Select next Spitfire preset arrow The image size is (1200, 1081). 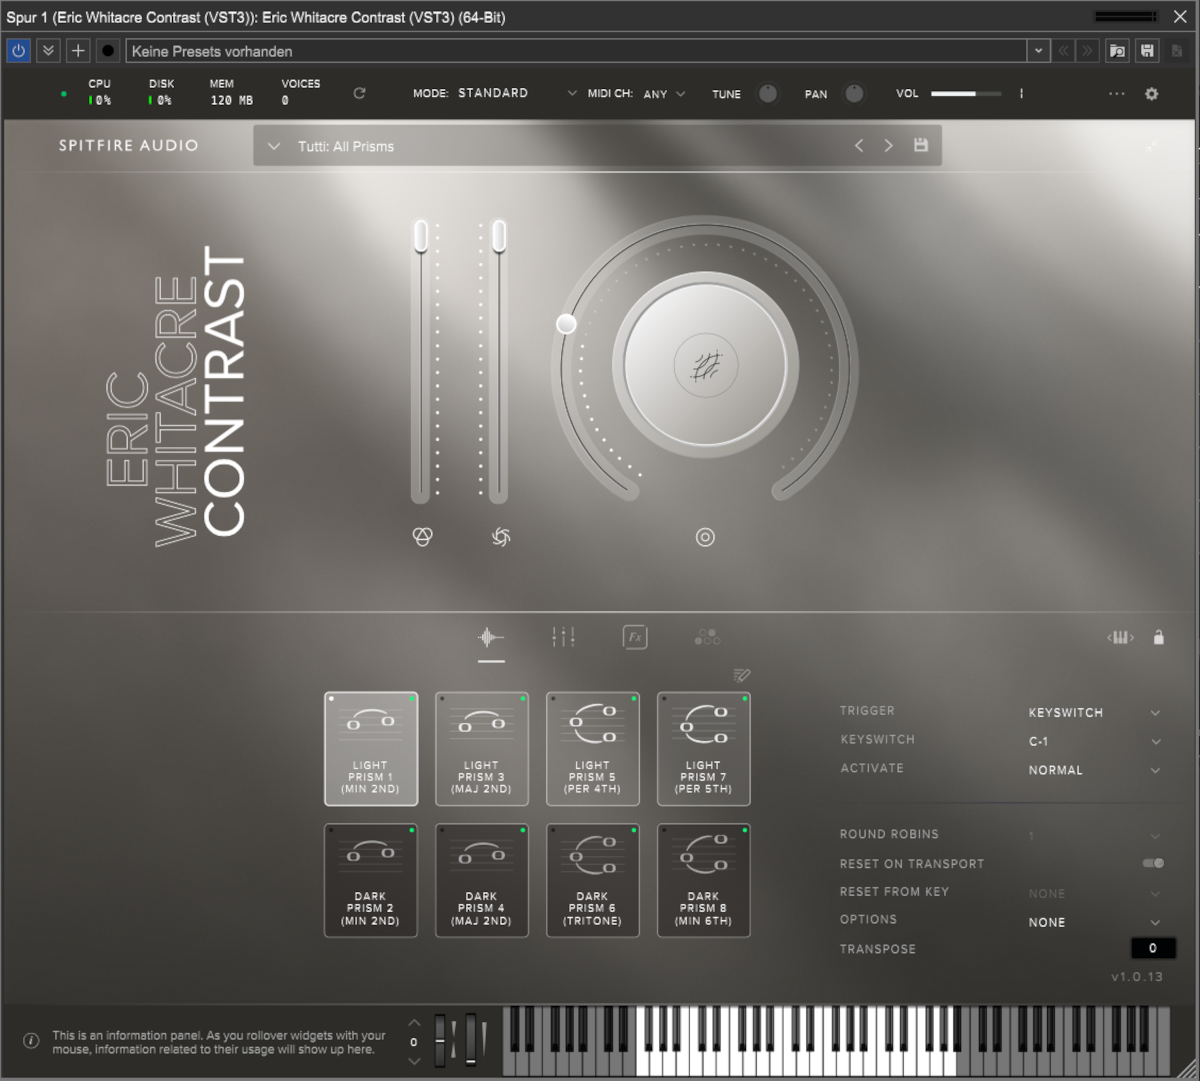[888, 146]
